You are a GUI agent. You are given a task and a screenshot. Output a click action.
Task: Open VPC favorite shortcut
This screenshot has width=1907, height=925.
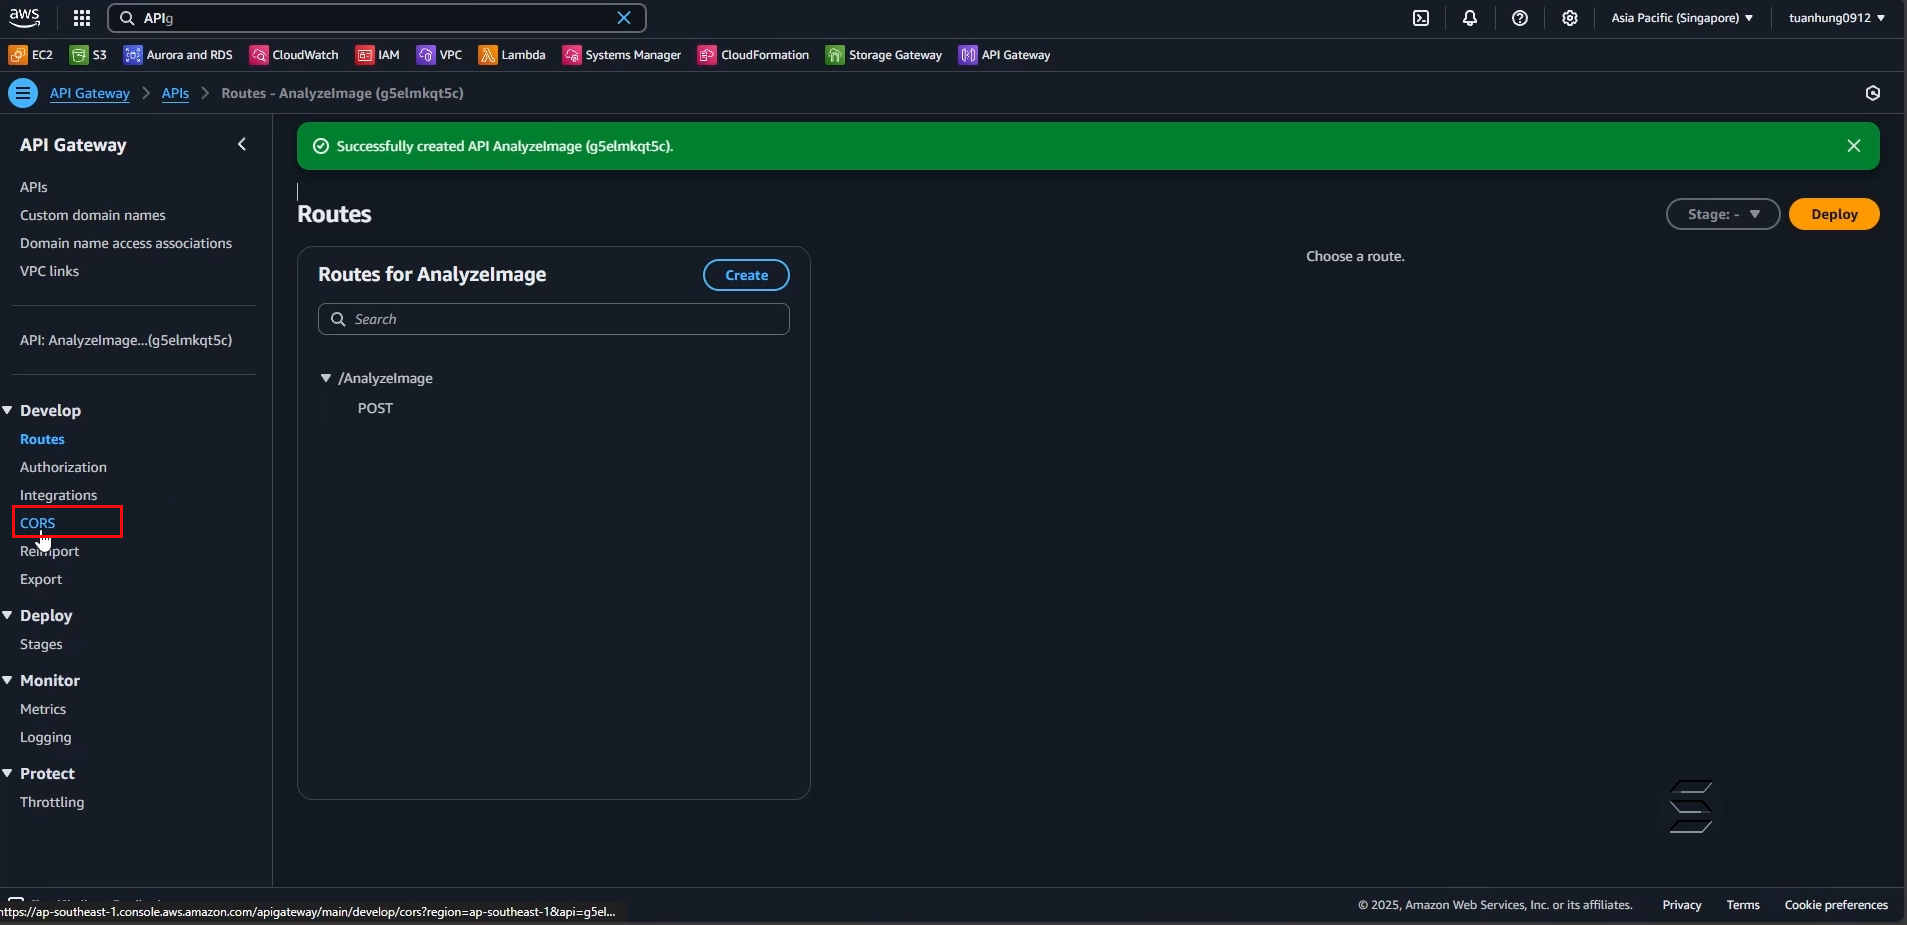(440, 55)
